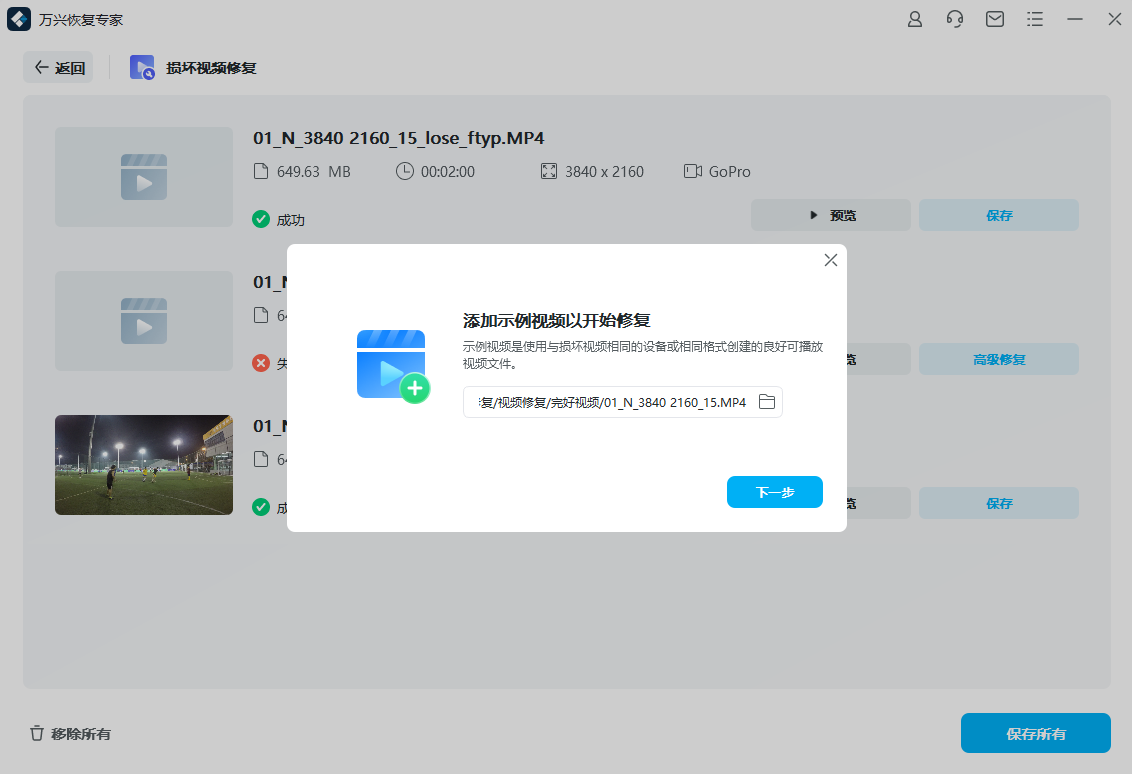This screenshot has height=774, width=1132.
Task: Click the trash icon beside 移除所有
Action: click(38, 733)
